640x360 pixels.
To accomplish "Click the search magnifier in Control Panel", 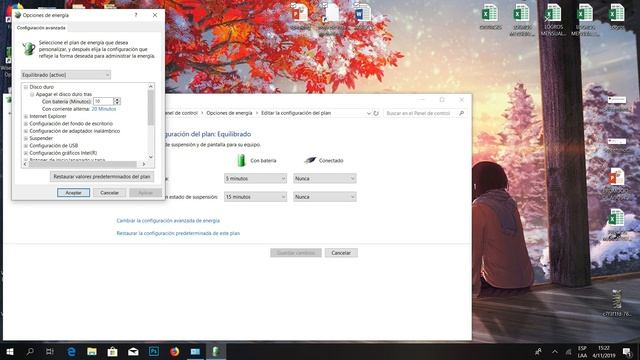I will click(462, 113).
